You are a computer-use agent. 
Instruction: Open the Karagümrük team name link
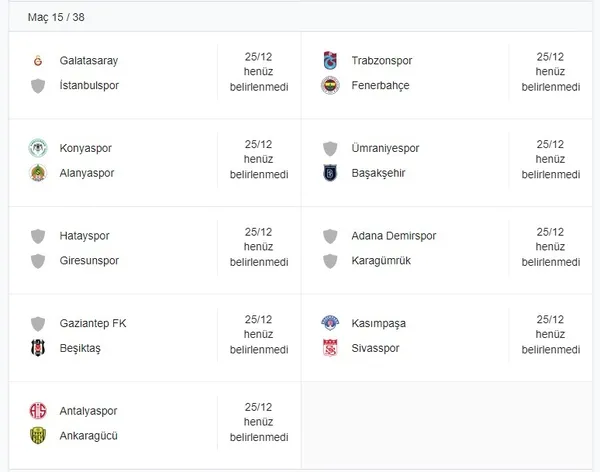coord(381,261)
